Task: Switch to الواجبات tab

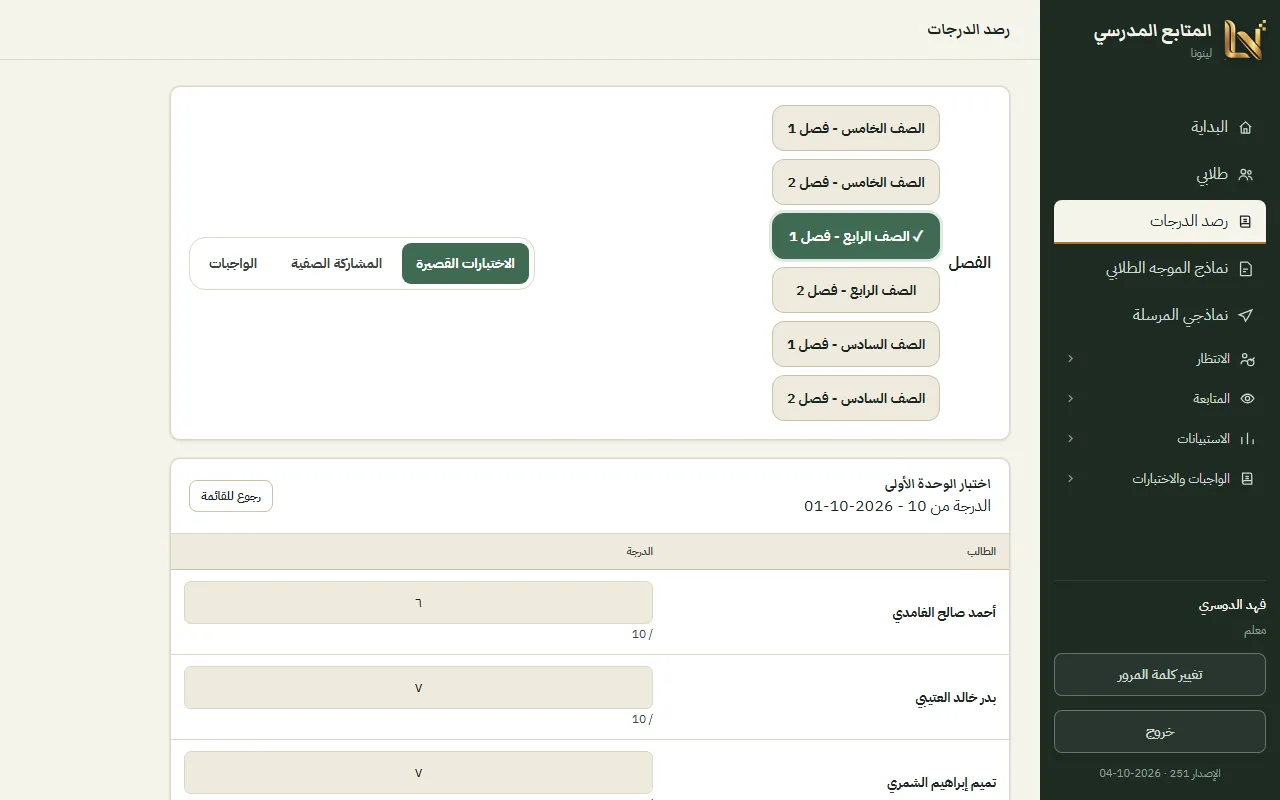Action: (233, 263)
